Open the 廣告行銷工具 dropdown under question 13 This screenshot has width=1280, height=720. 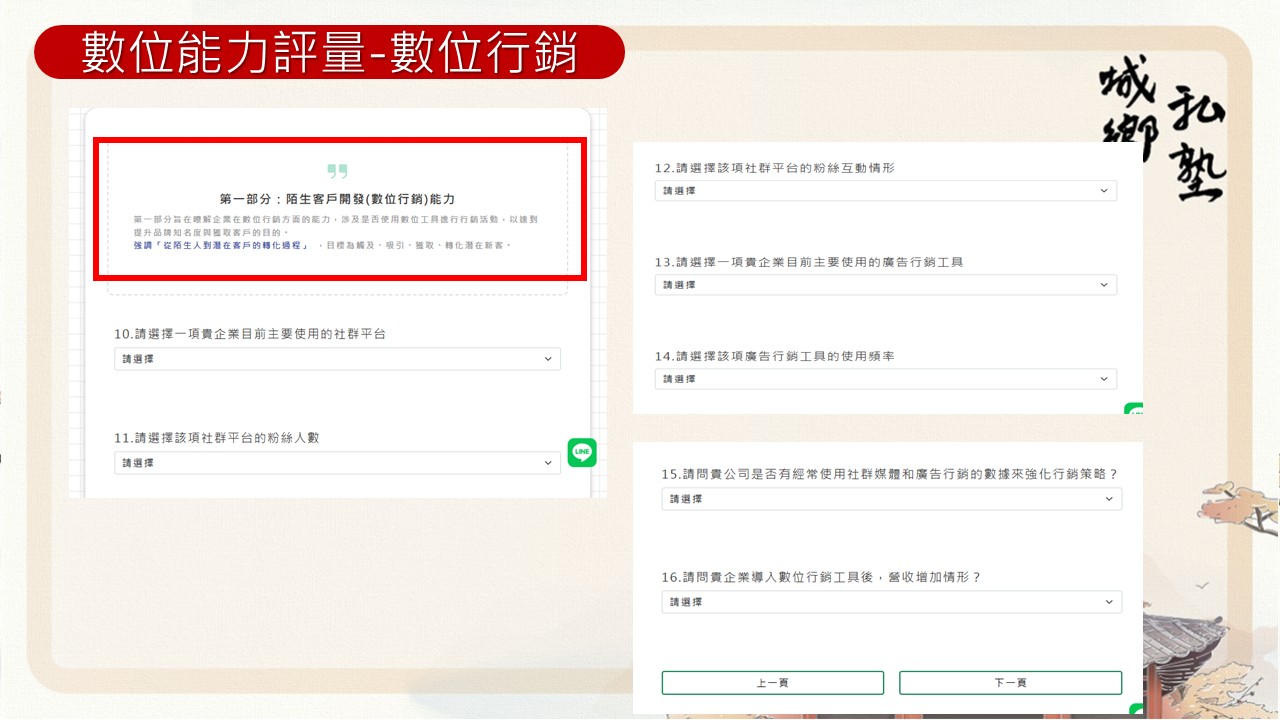click(886, 284)
